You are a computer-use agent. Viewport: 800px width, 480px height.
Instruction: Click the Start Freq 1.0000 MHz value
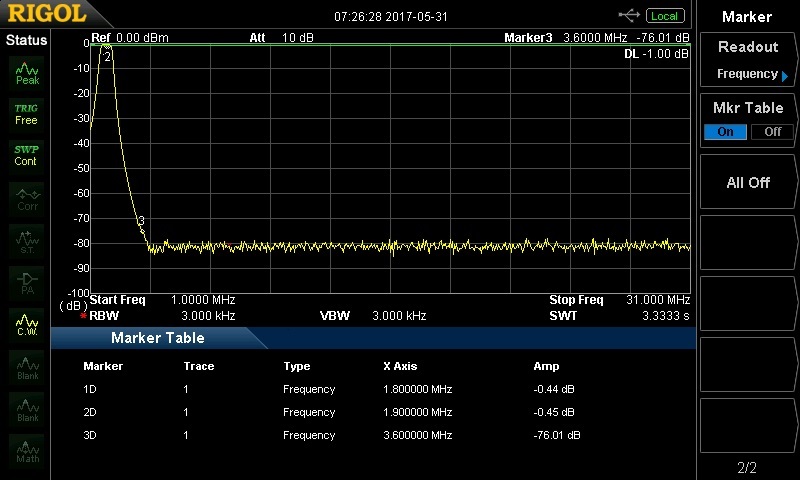[203, 300]
